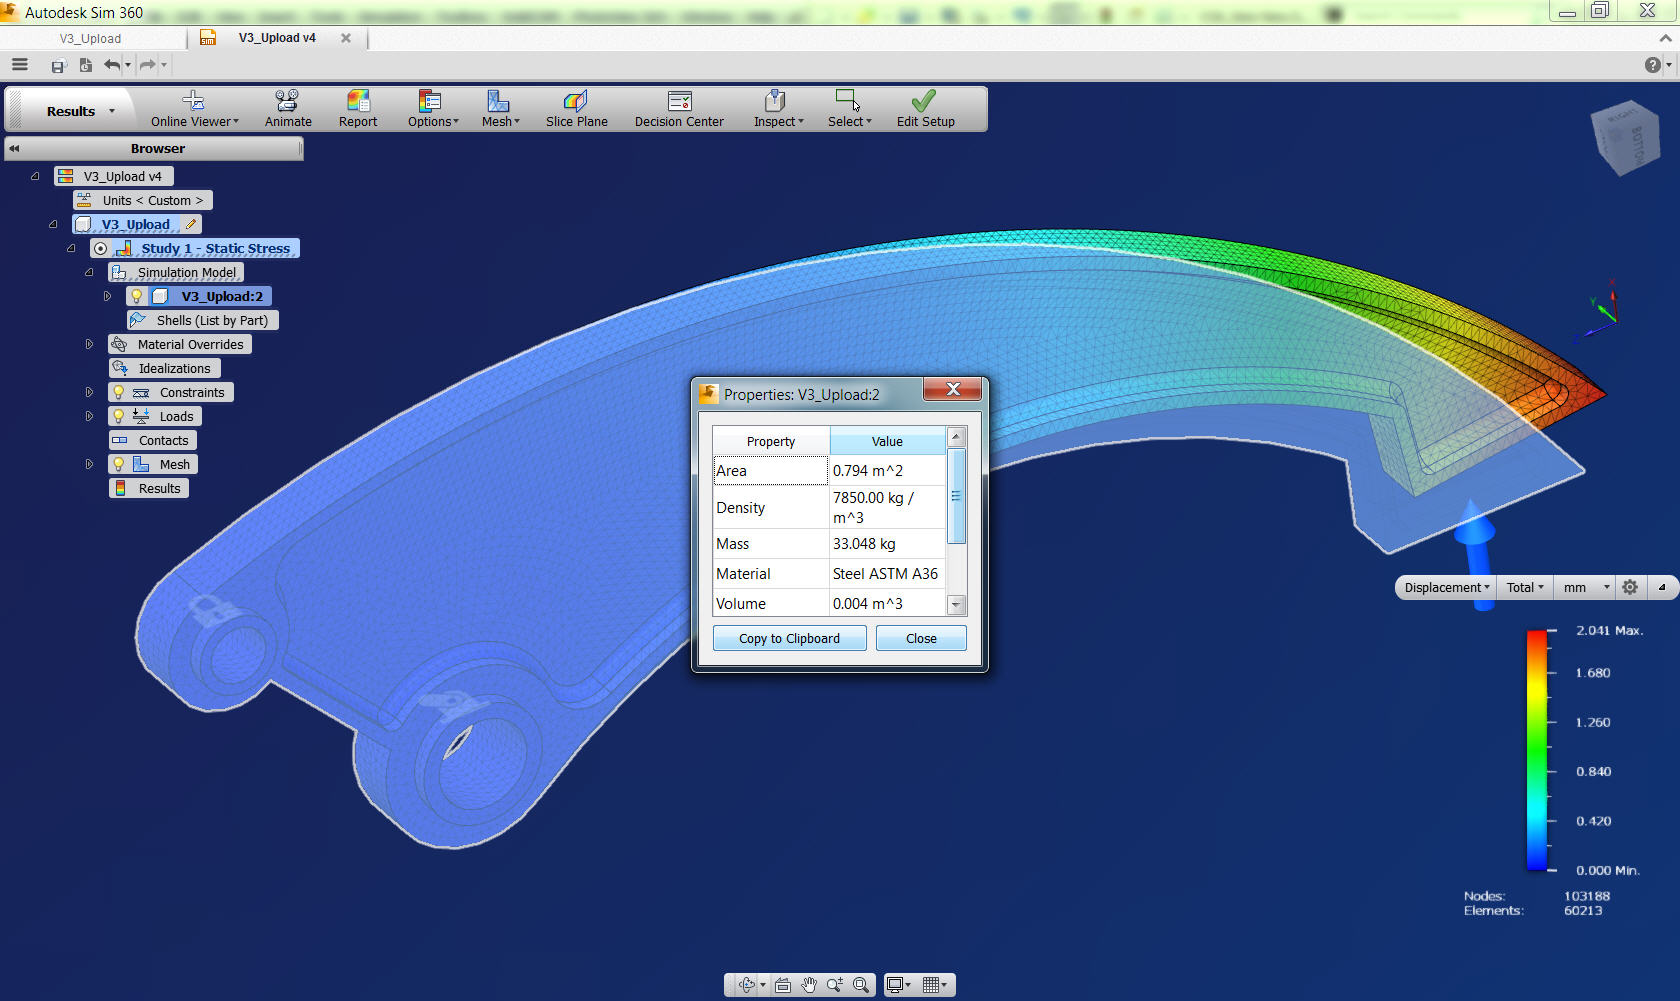Click the Contacts node icon

[x=120, y=440]
